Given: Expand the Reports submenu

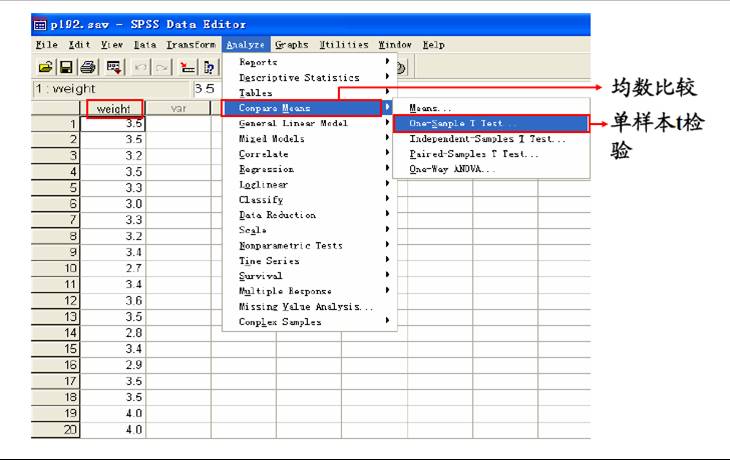Looking at the screenshot, I should pos(310,62).
